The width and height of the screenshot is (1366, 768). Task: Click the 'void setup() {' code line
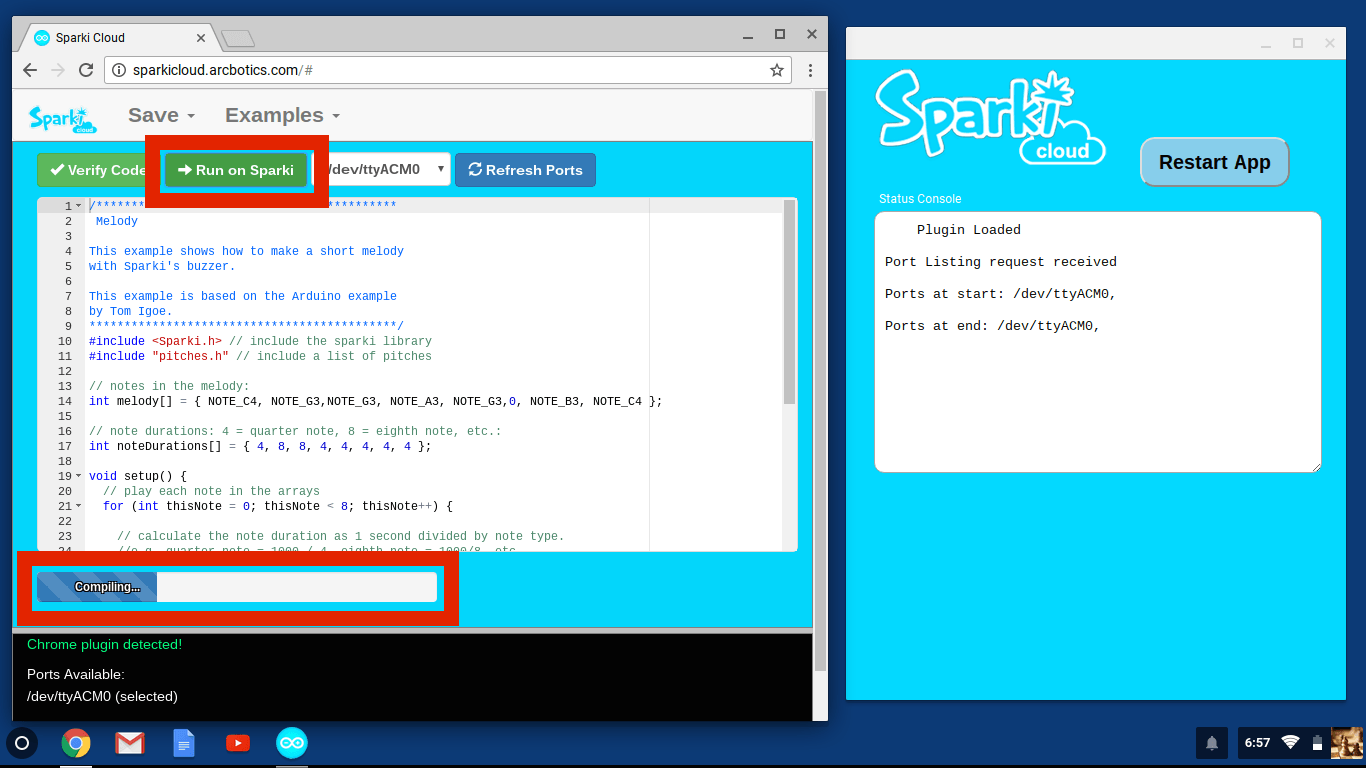[138, 476]
